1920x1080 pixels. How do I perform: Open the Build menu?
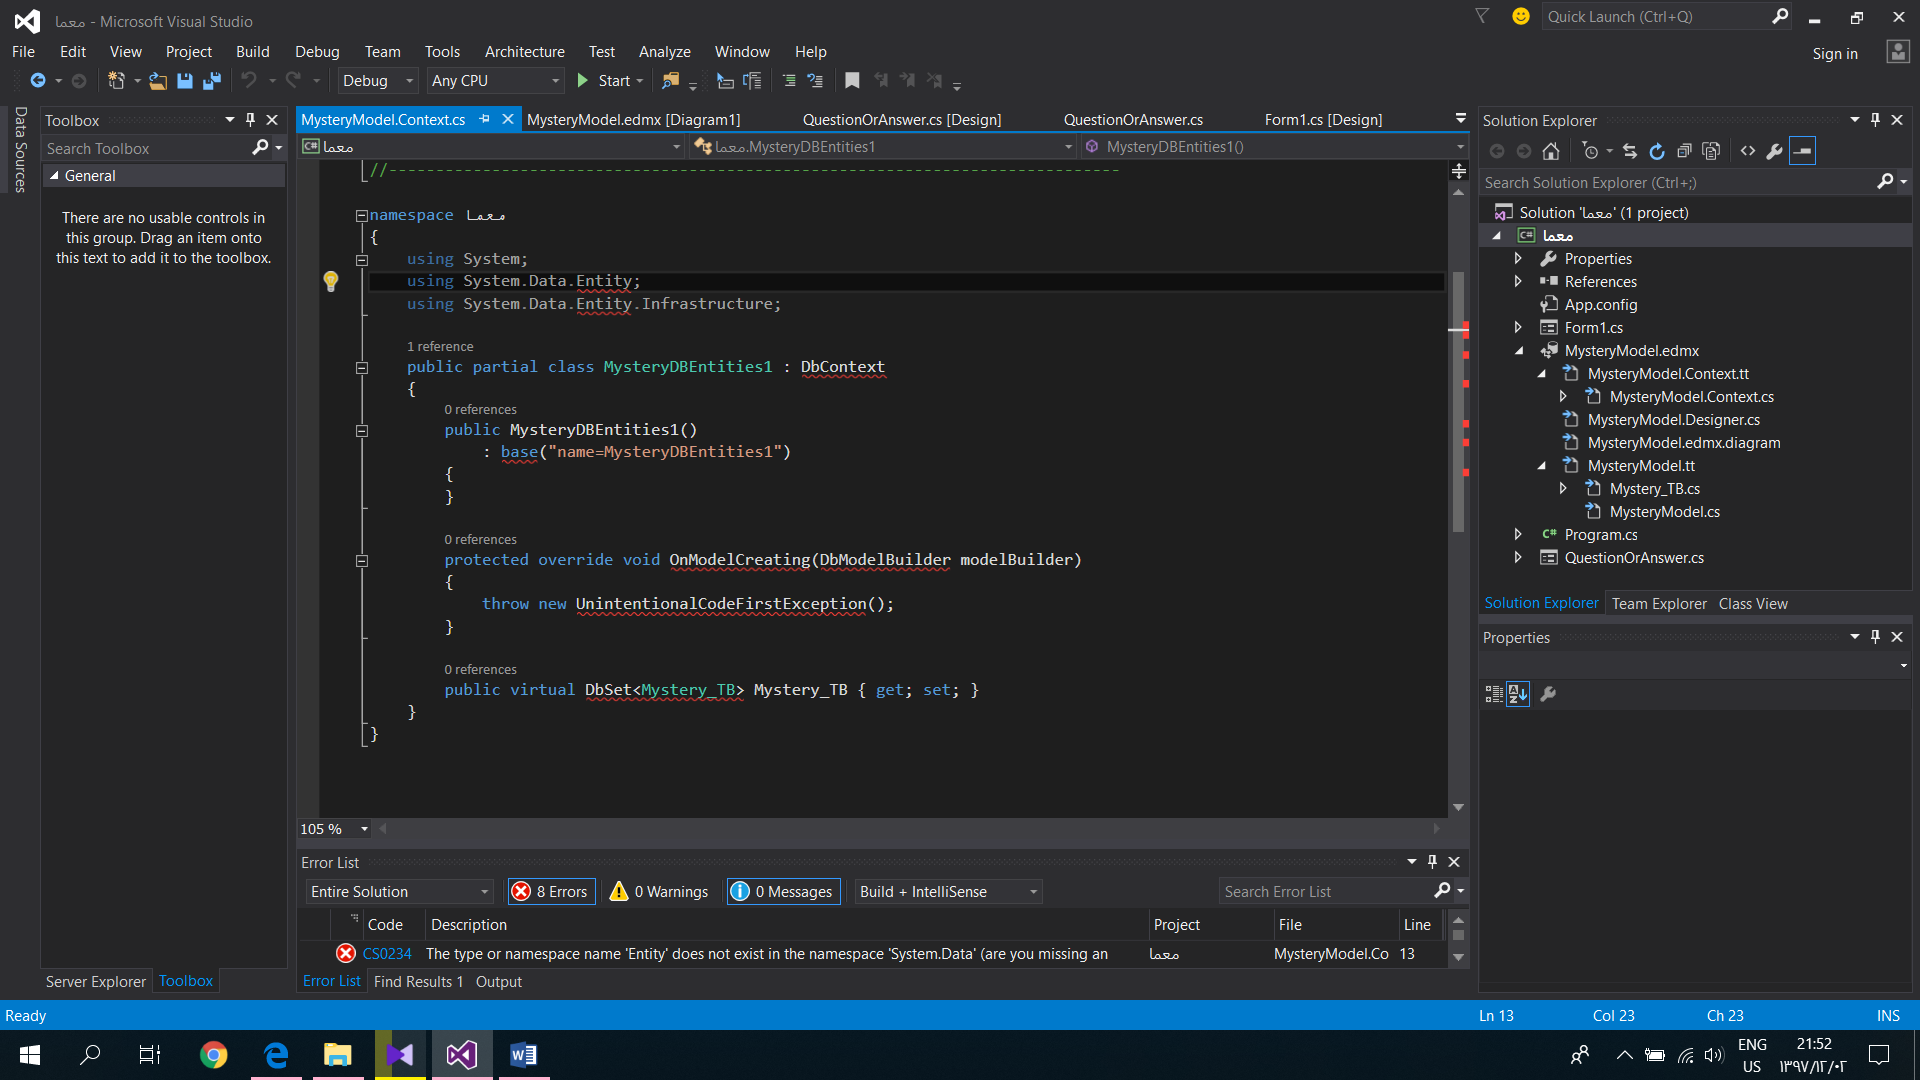pyautogui.click(x=252, y=52)
